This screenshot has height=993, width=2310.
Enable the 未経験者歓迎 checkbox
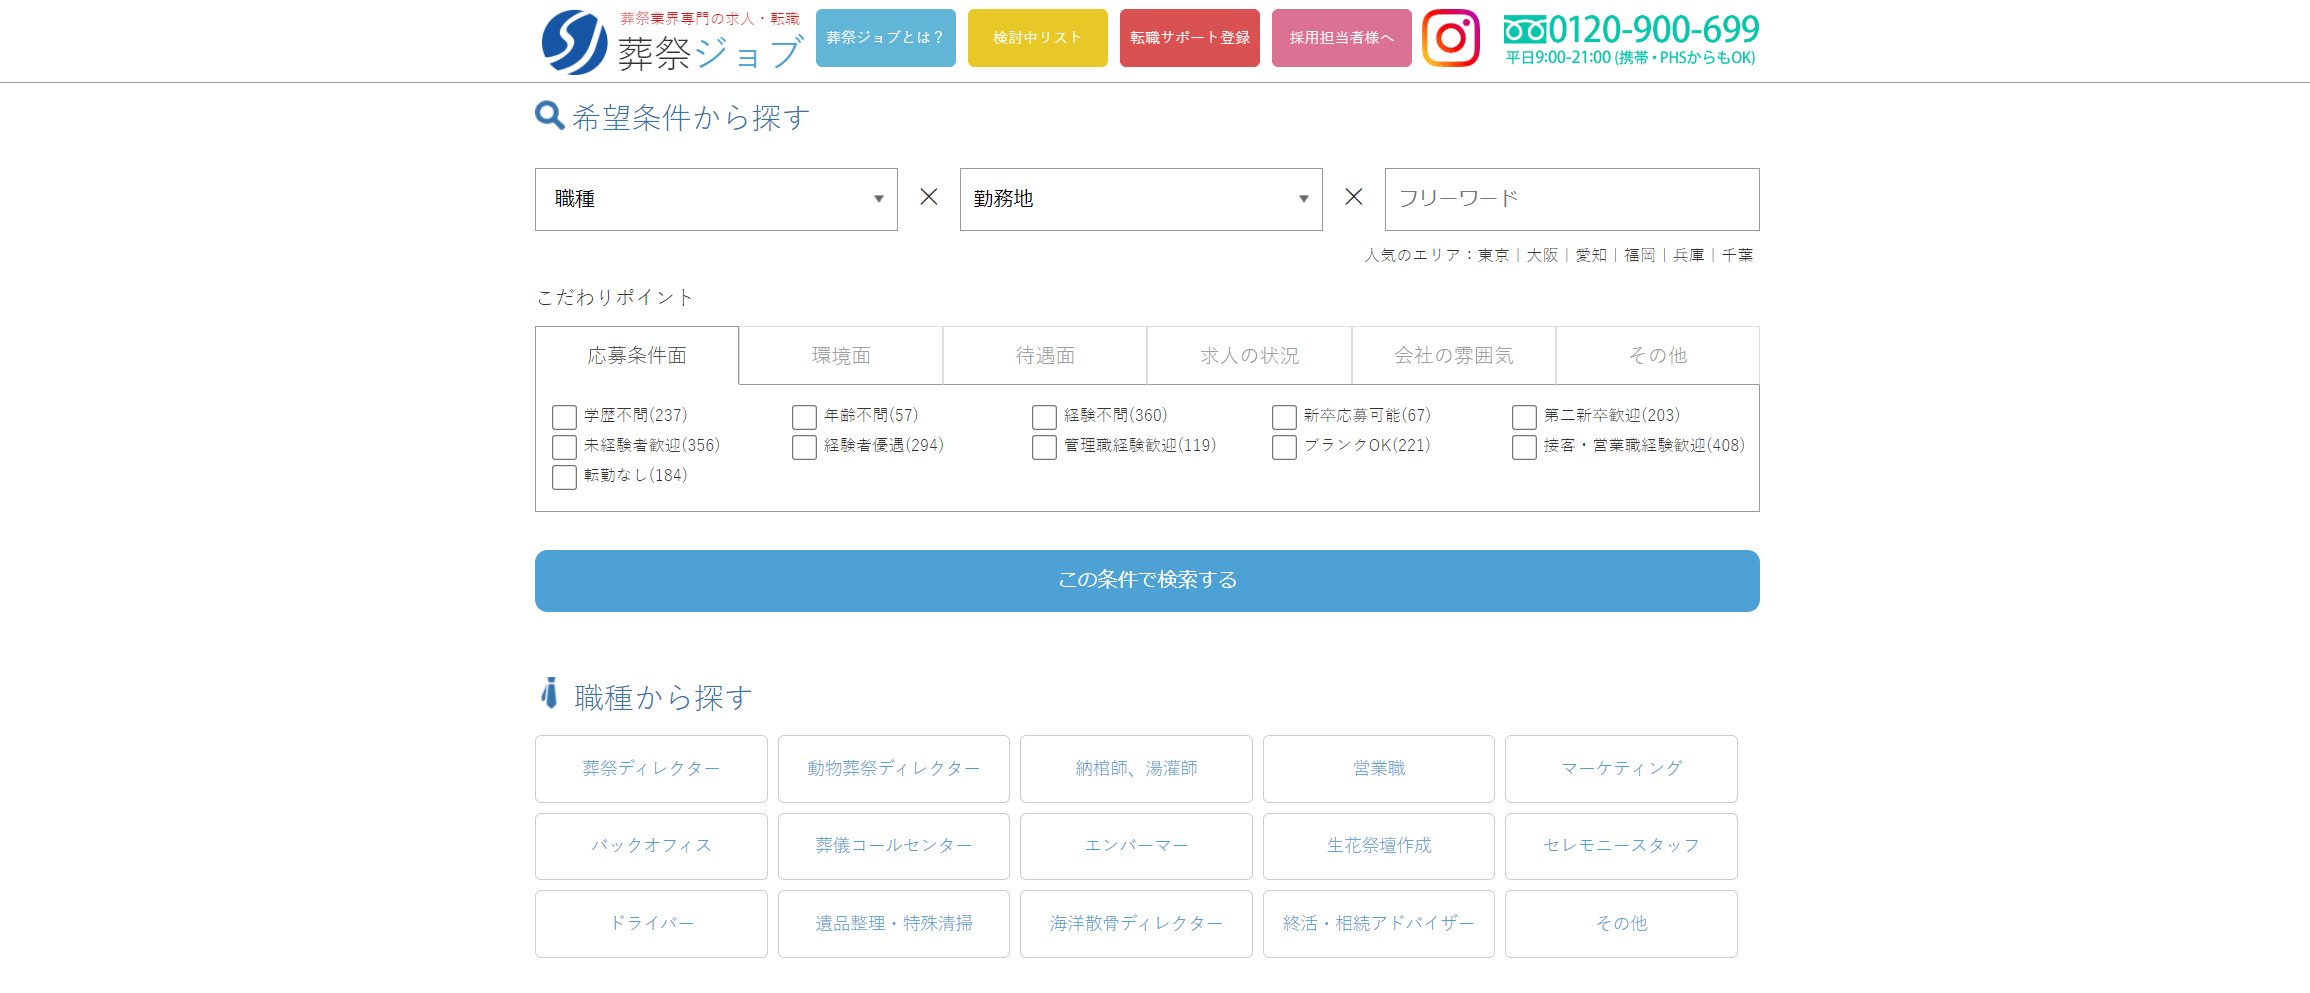[564, 447]
